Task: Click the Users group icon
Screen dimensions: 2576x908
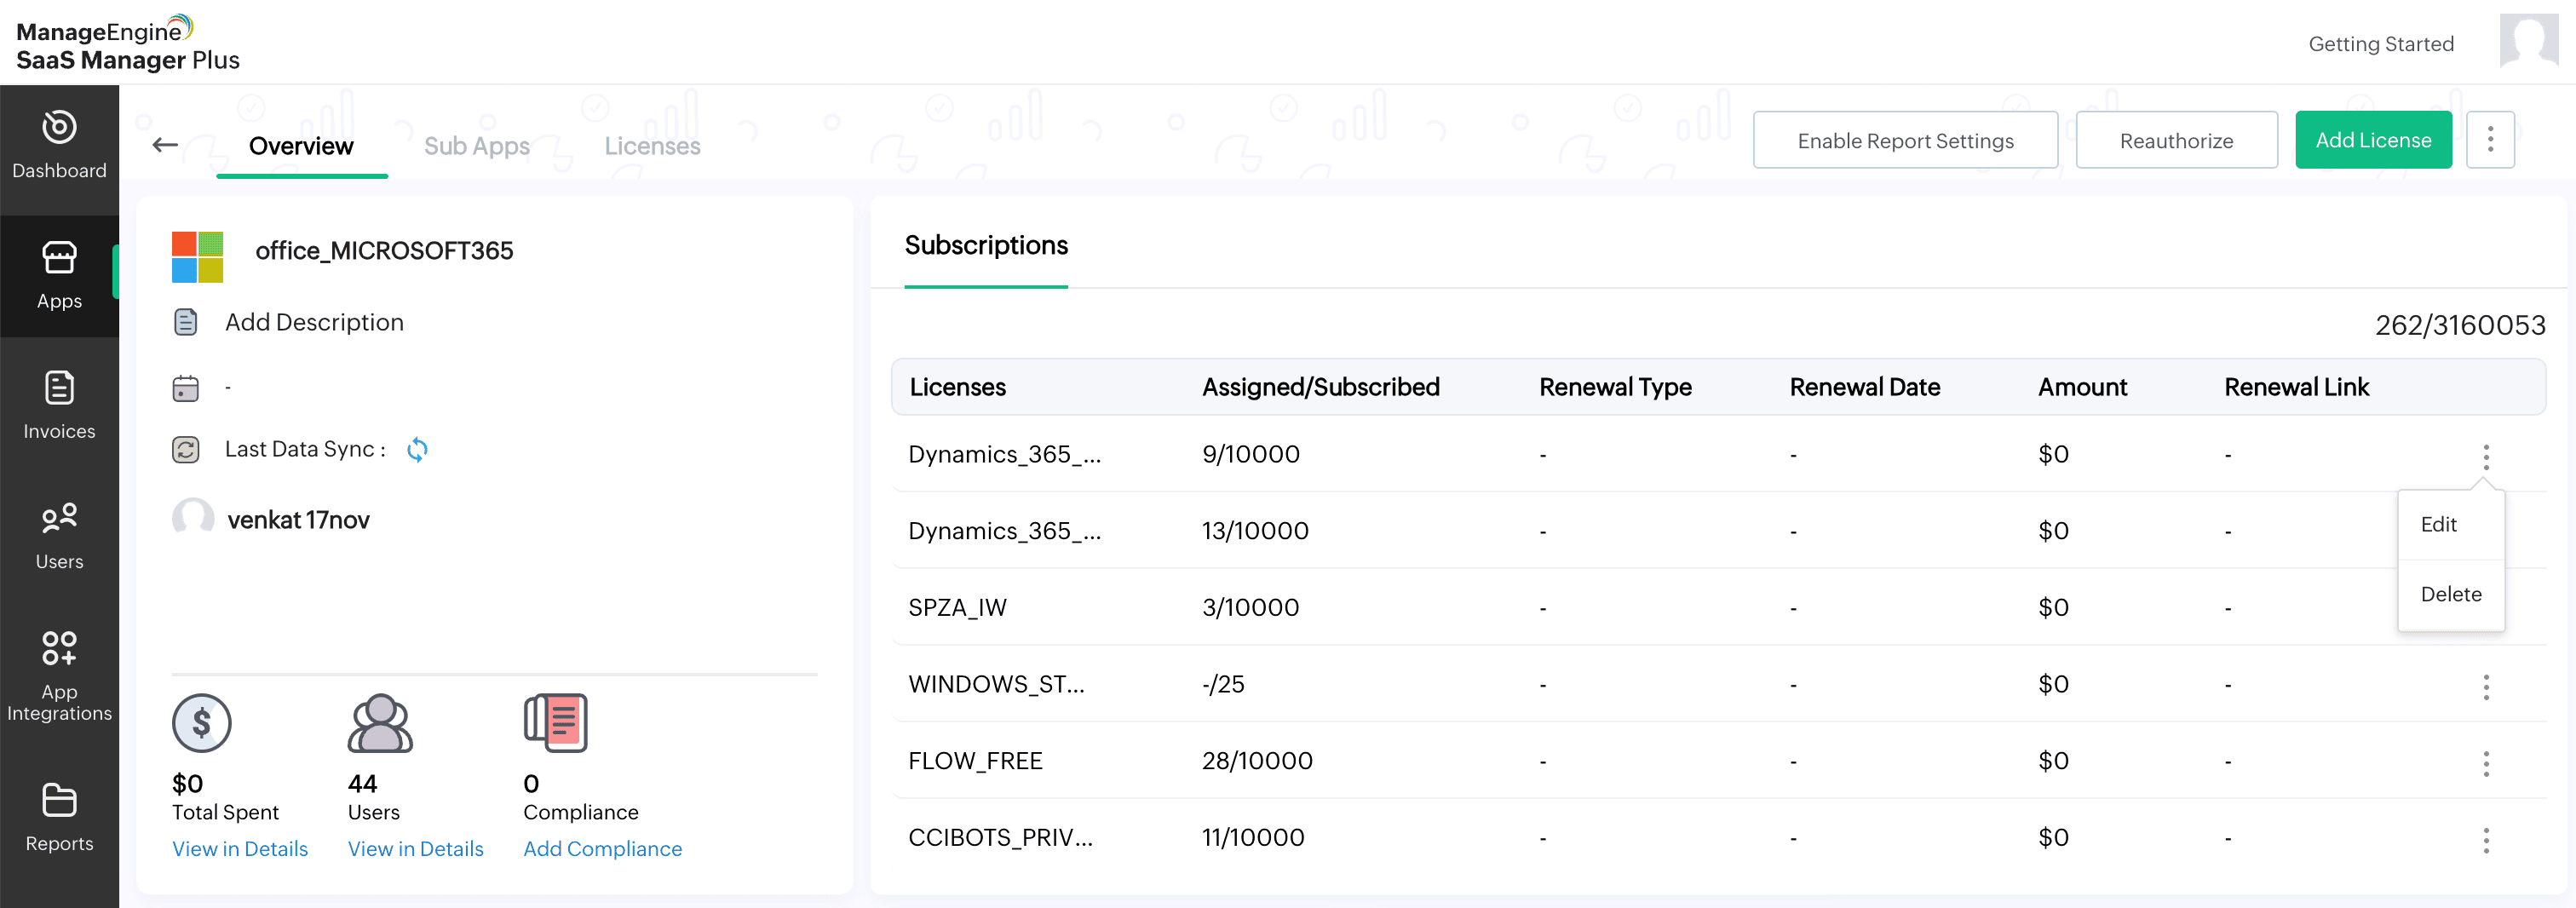Action: [x=380, y=723]
